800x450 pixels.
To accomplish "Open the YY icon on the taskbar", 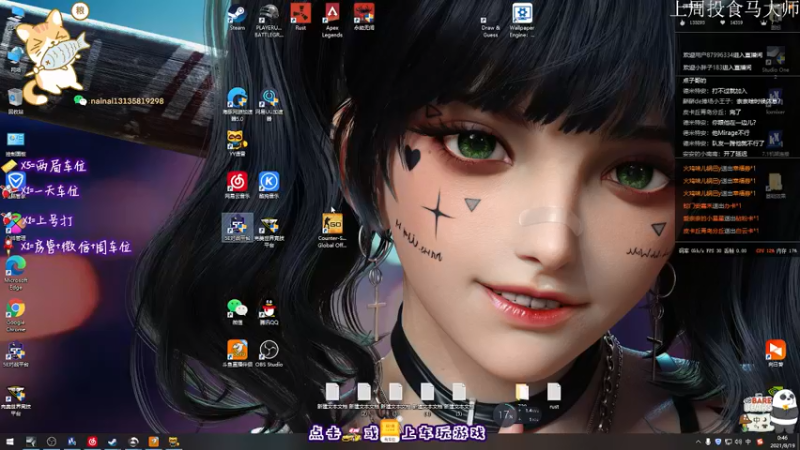I will [x=174, y=442].
